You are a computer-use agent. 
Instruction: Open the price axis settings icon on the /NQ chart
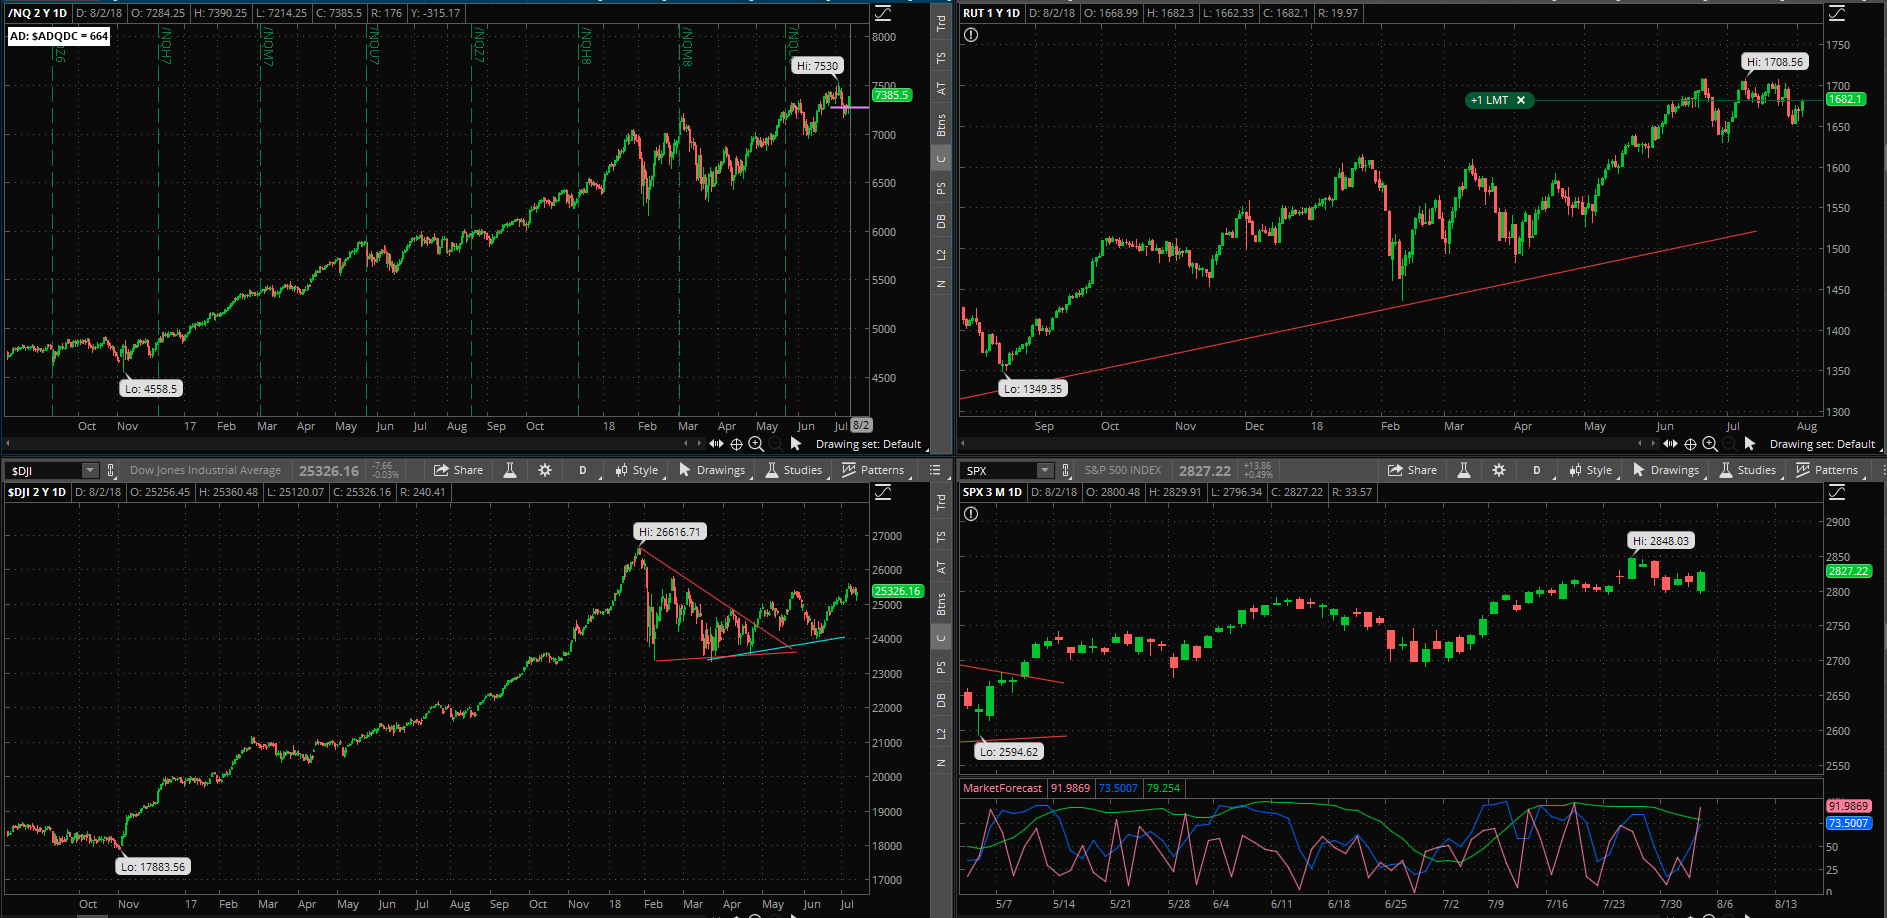(x=883, y=13)
